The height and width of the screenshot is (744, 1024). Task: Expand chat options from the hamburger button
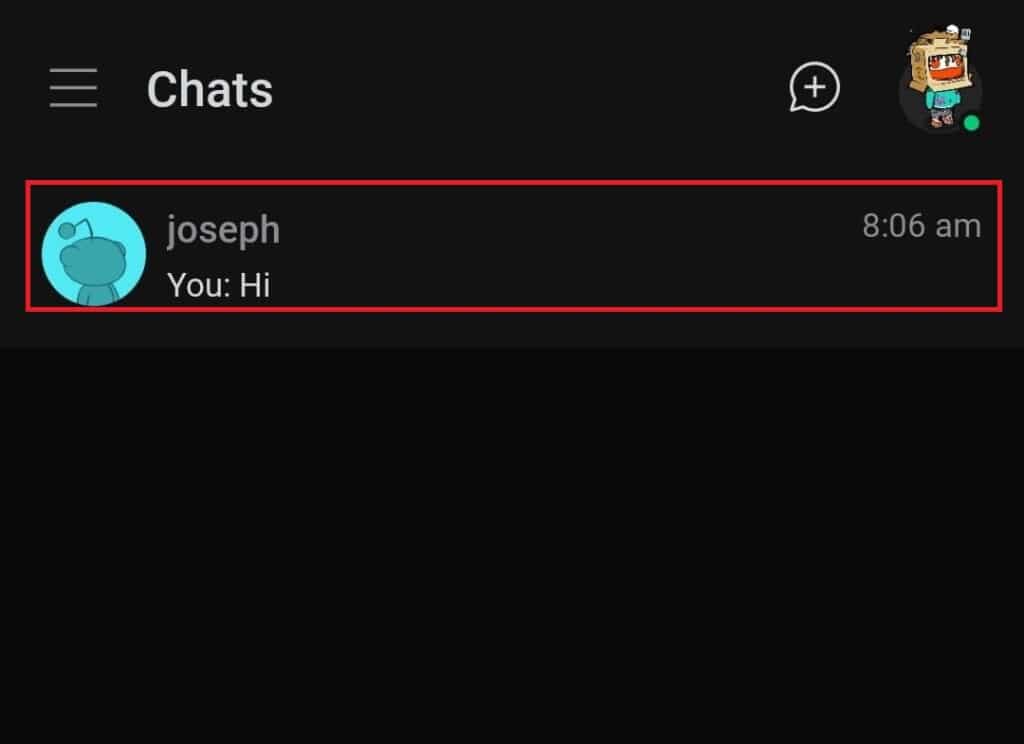72,88
